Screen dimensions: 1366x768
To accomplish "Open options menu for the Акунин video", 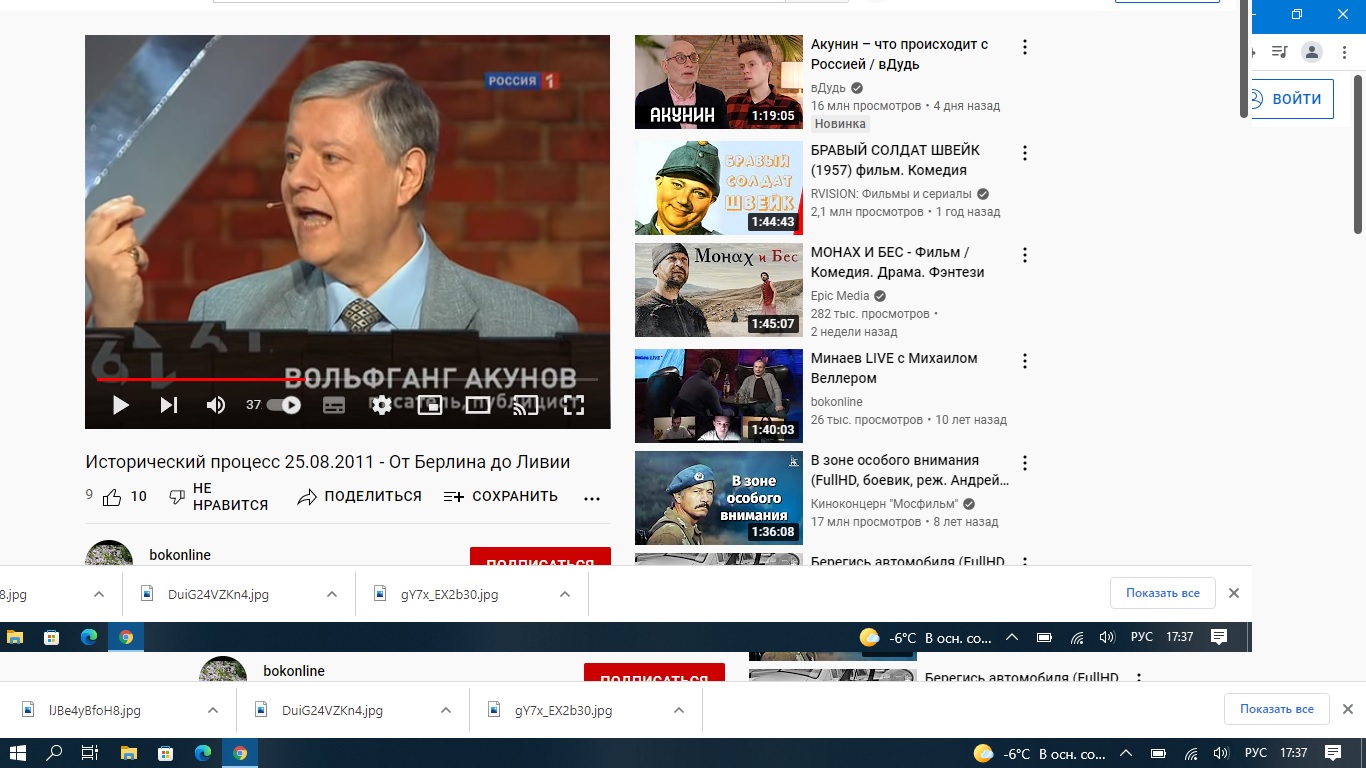I will (x=1024, y=47).
